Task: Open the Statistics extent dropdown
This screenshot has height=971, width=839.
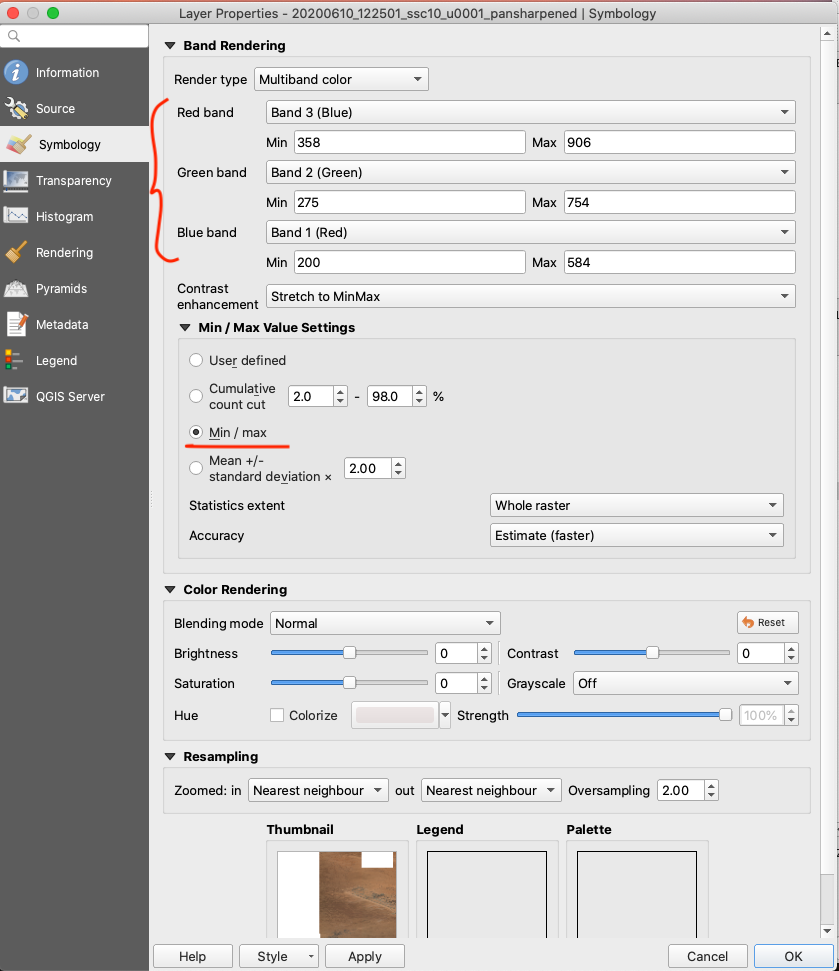Action: (637, 505)
